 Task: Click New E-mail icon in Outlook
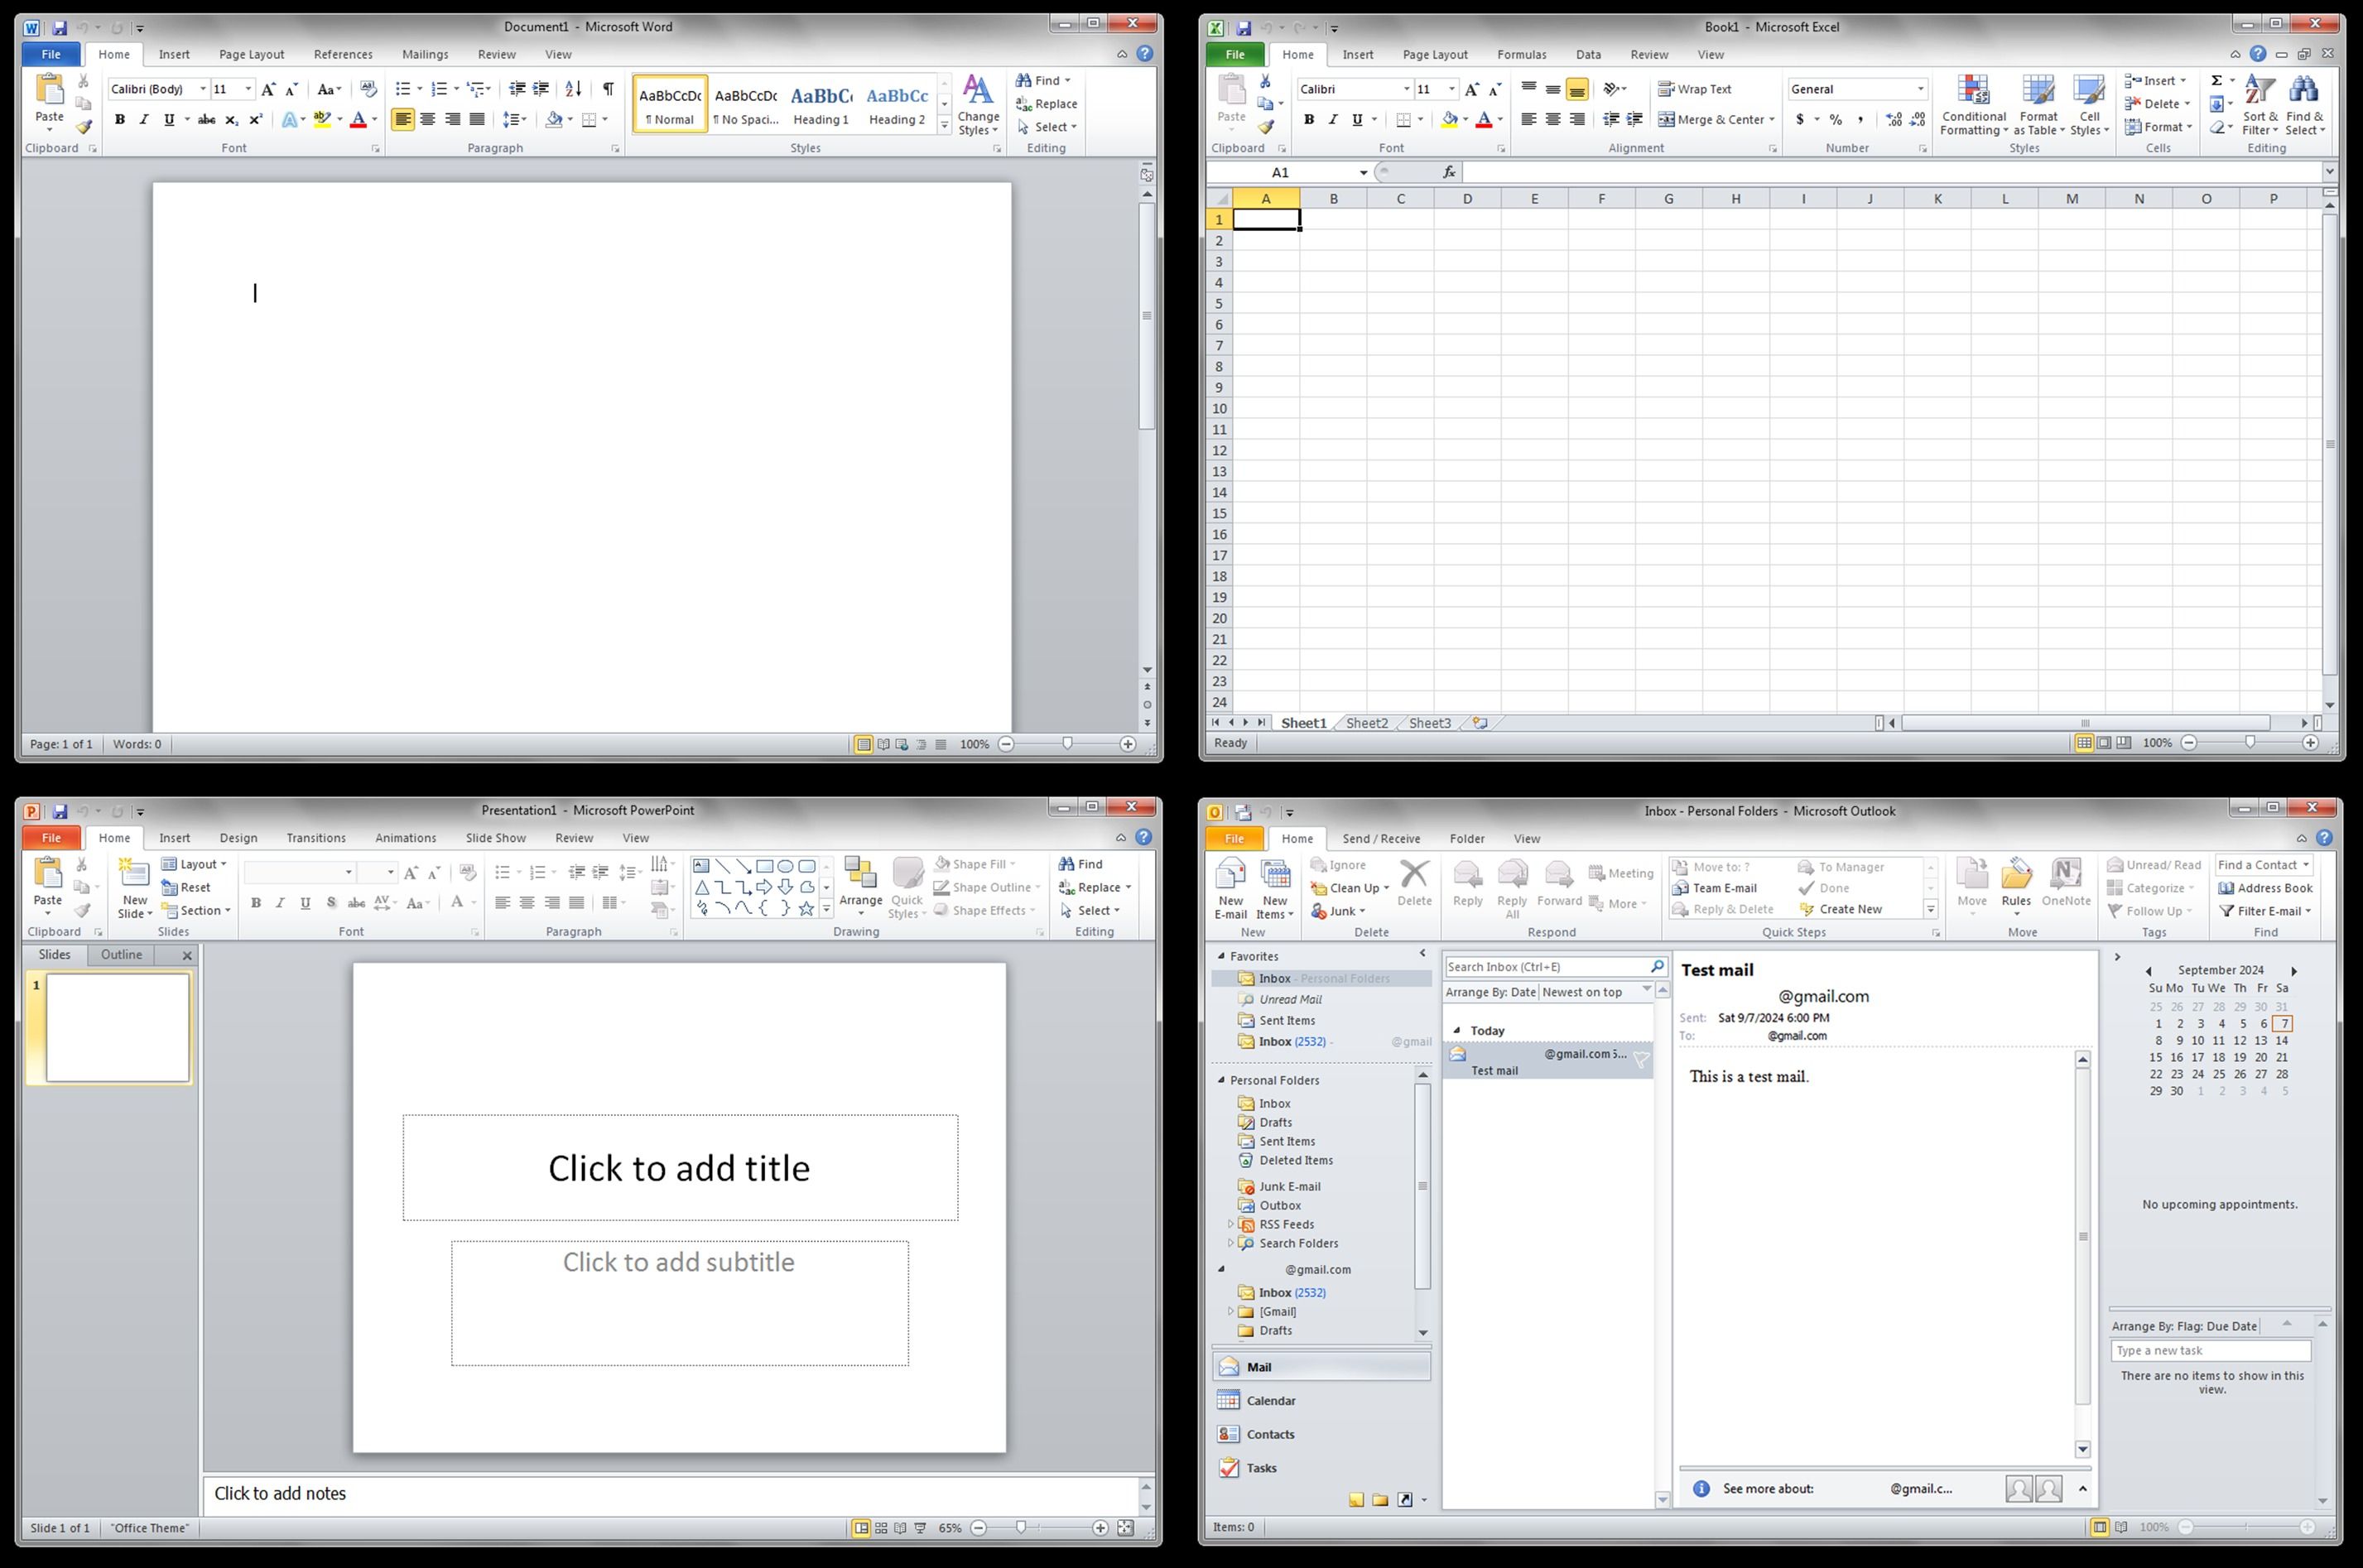1230,888
